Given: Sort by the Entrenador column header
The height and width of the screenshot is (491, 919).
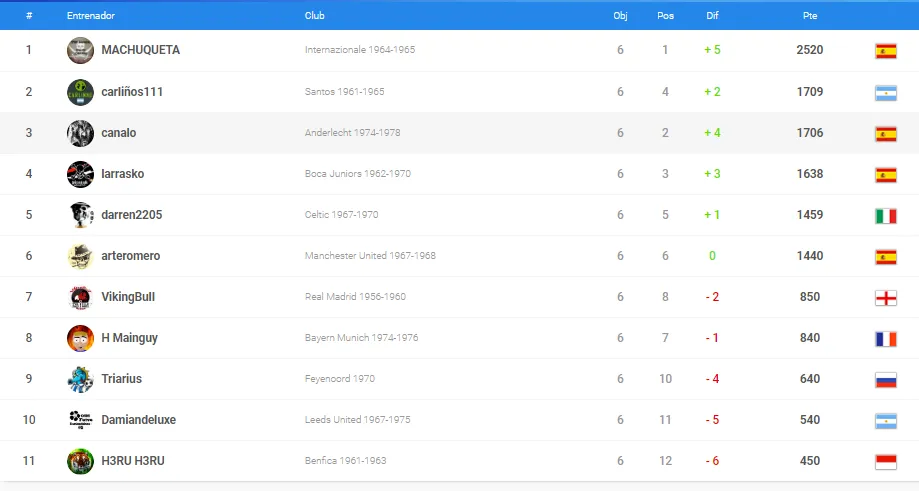Looking at the screenshot, I should click(91, 16).
